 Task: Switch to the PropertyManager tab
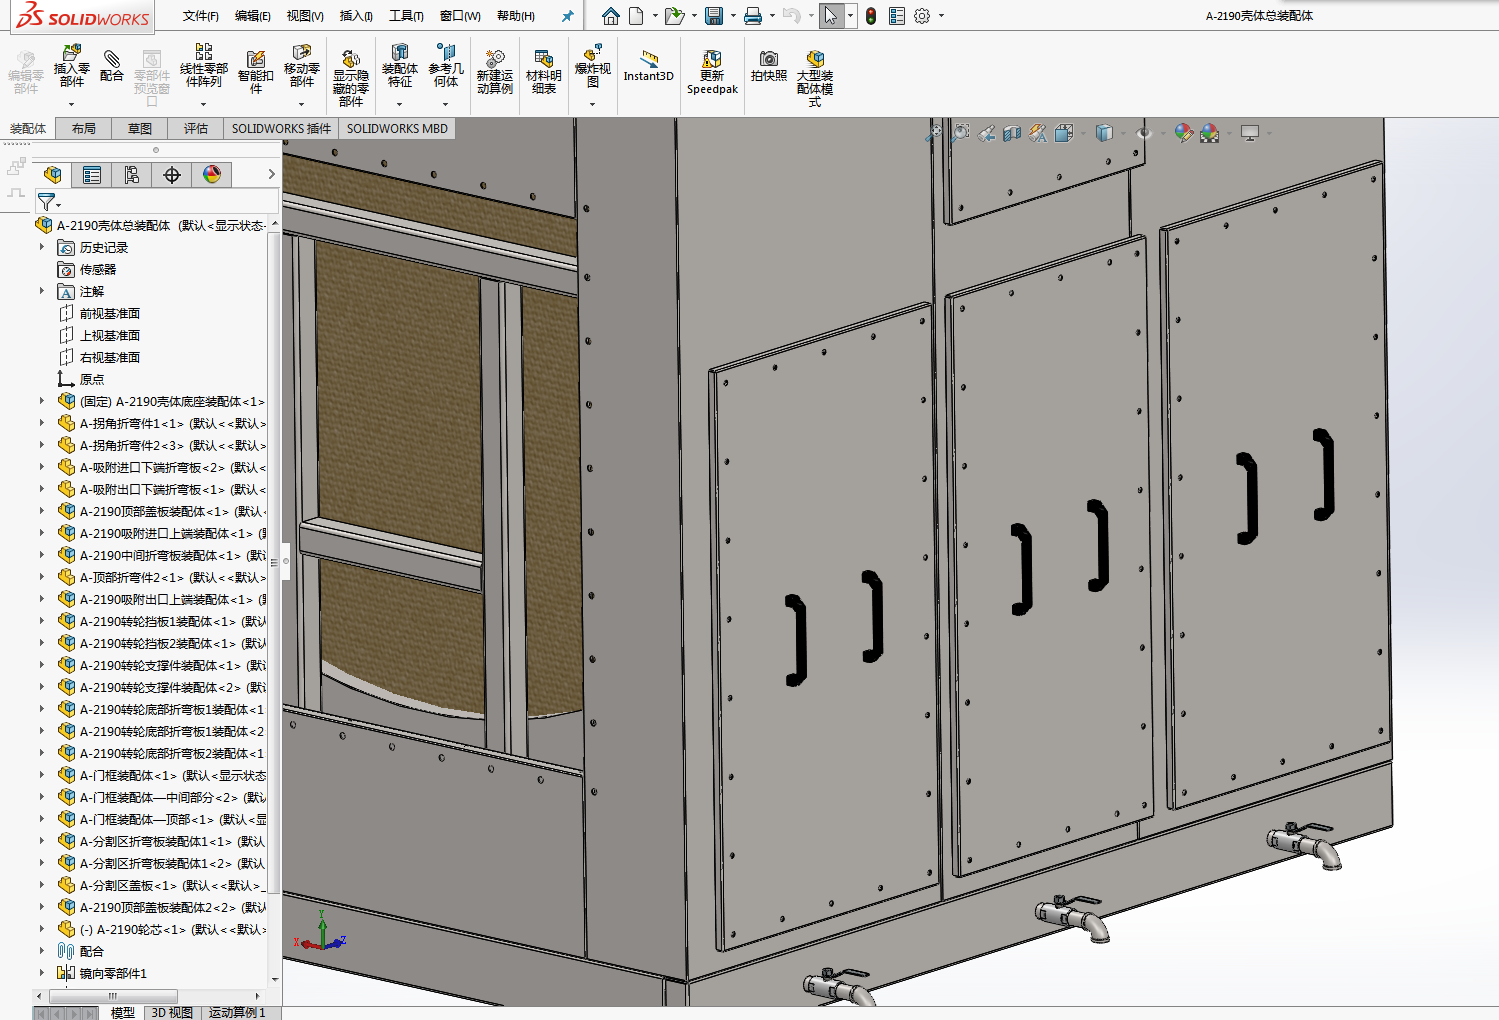point(92,175)
